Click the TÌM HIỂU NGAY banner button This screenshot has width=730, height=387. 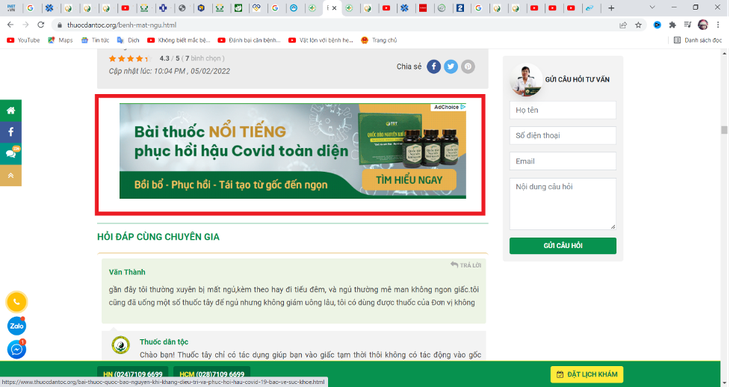point(409,180)
